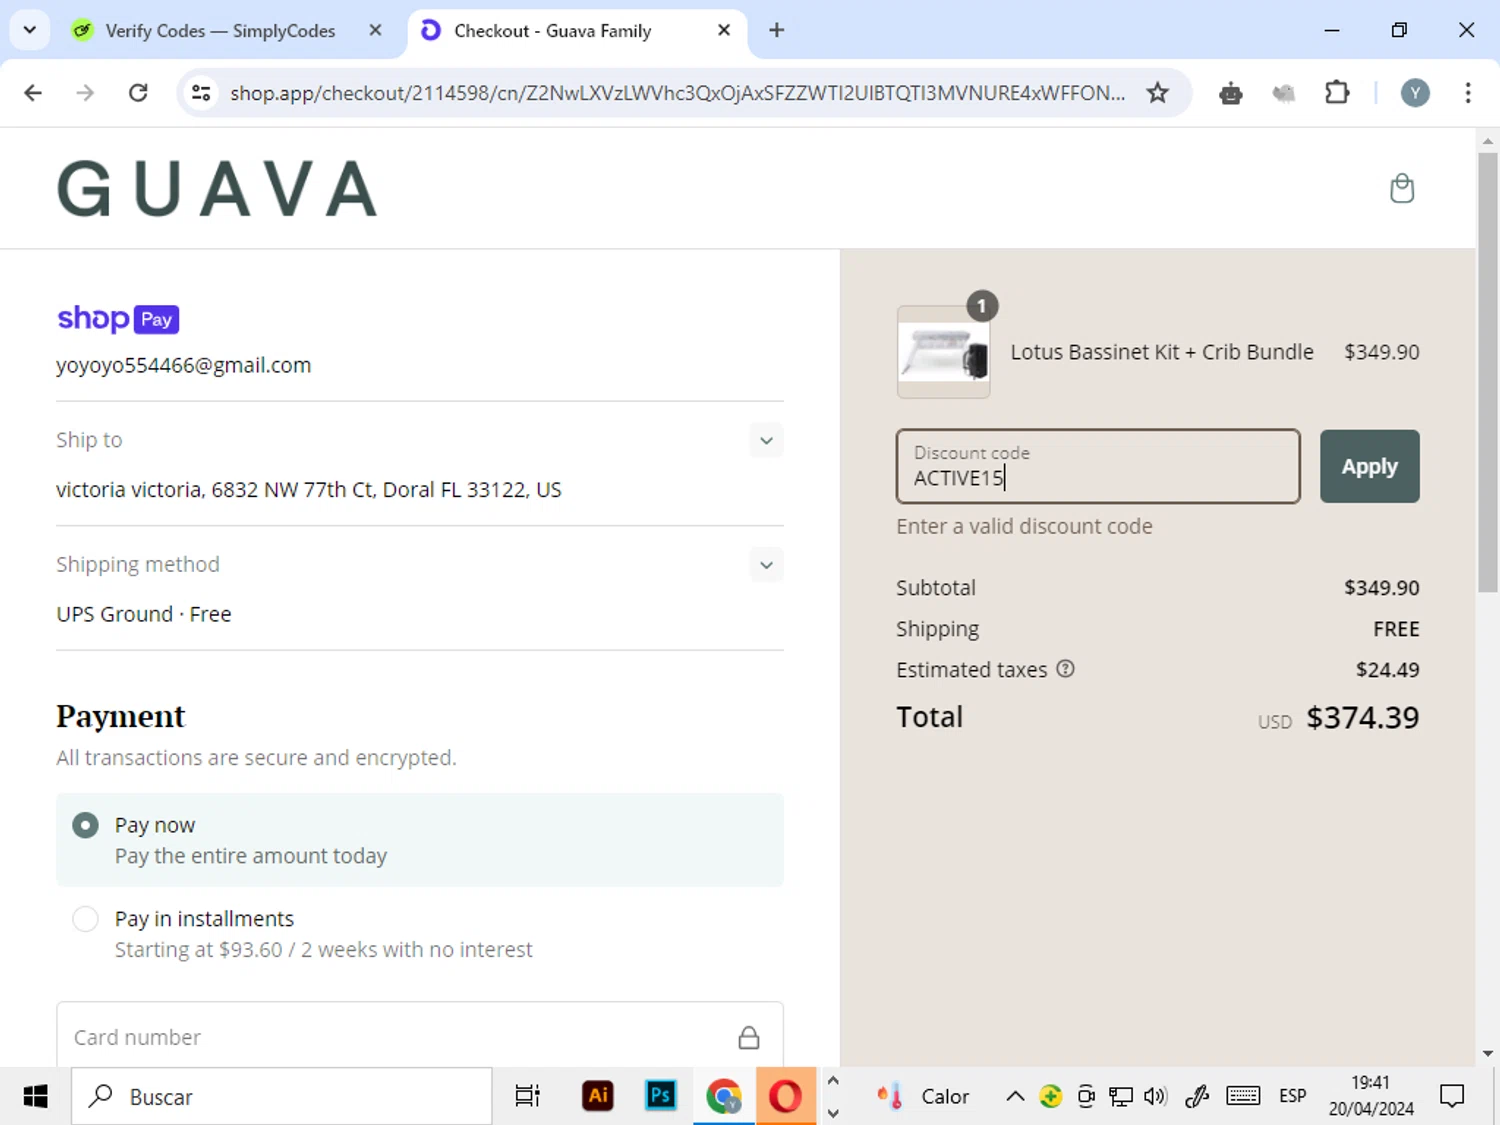
Task: Expand the Ship to address section
Action: click(x=766, y=440)
